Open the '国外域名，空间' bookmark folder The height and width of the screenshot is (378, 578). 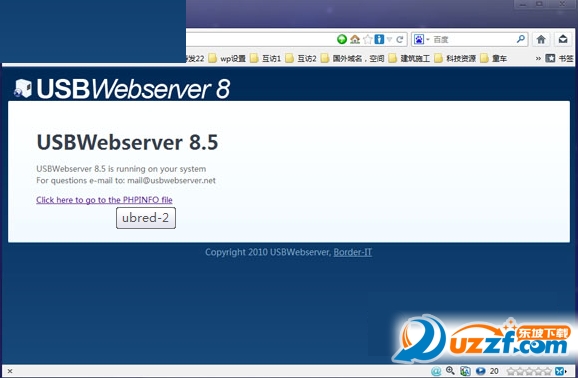click(x=352, y=58)
